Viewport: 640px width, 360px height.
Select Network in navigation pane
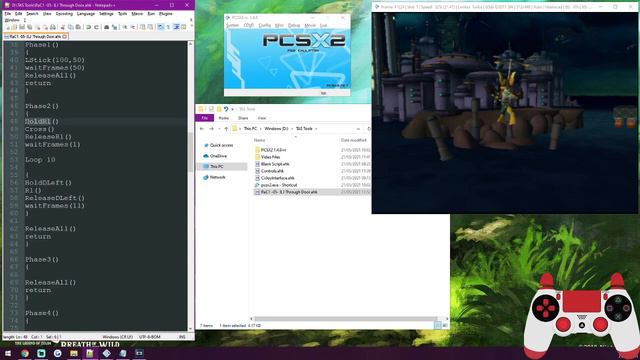pos(214,177)
